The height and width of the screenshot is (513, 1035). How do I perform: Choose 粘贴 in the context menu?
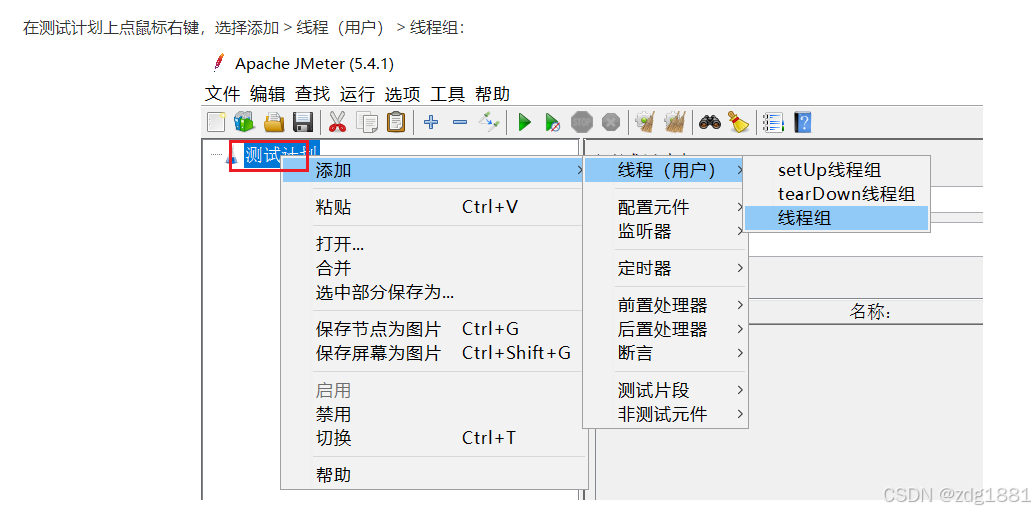(434, 207)
